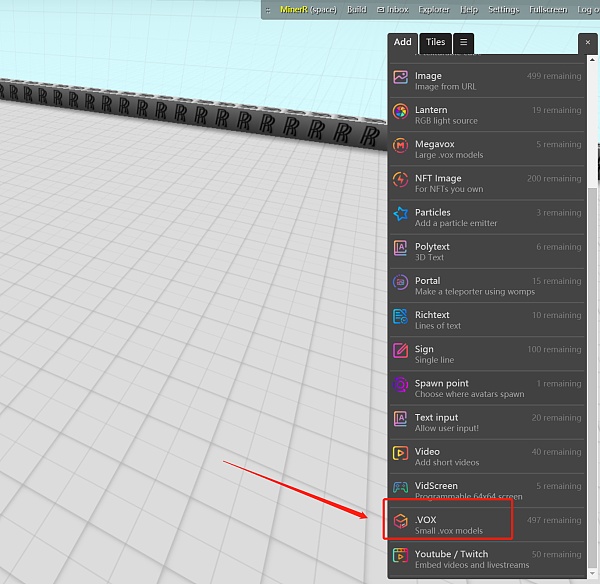Screen dimensions: 600x584
Task: Add a Megavox large model
Action: 487,149
